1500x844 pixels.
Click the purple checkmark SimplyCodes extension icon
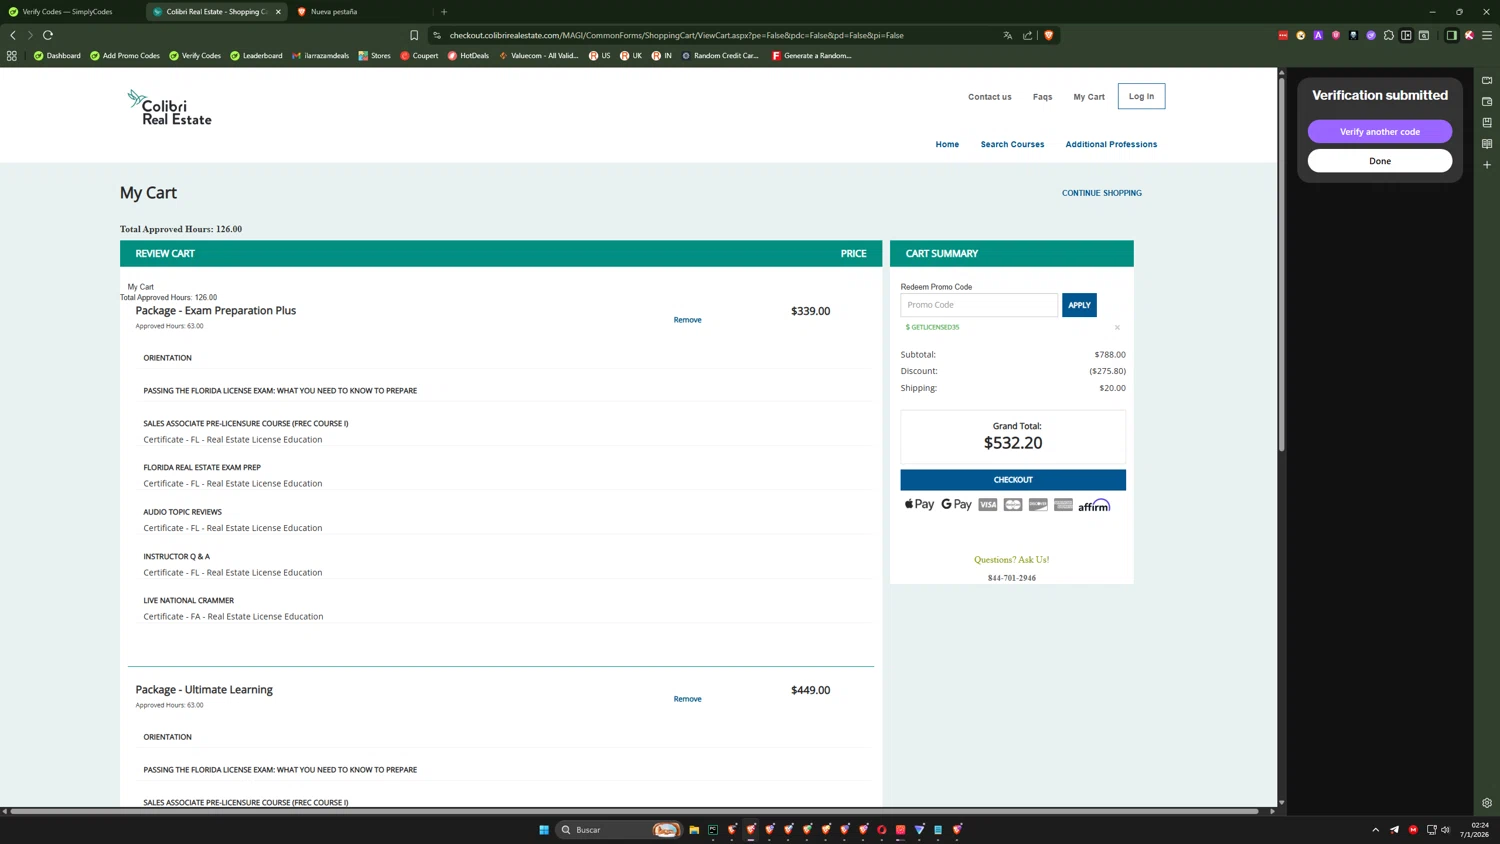coord(1371,35)
